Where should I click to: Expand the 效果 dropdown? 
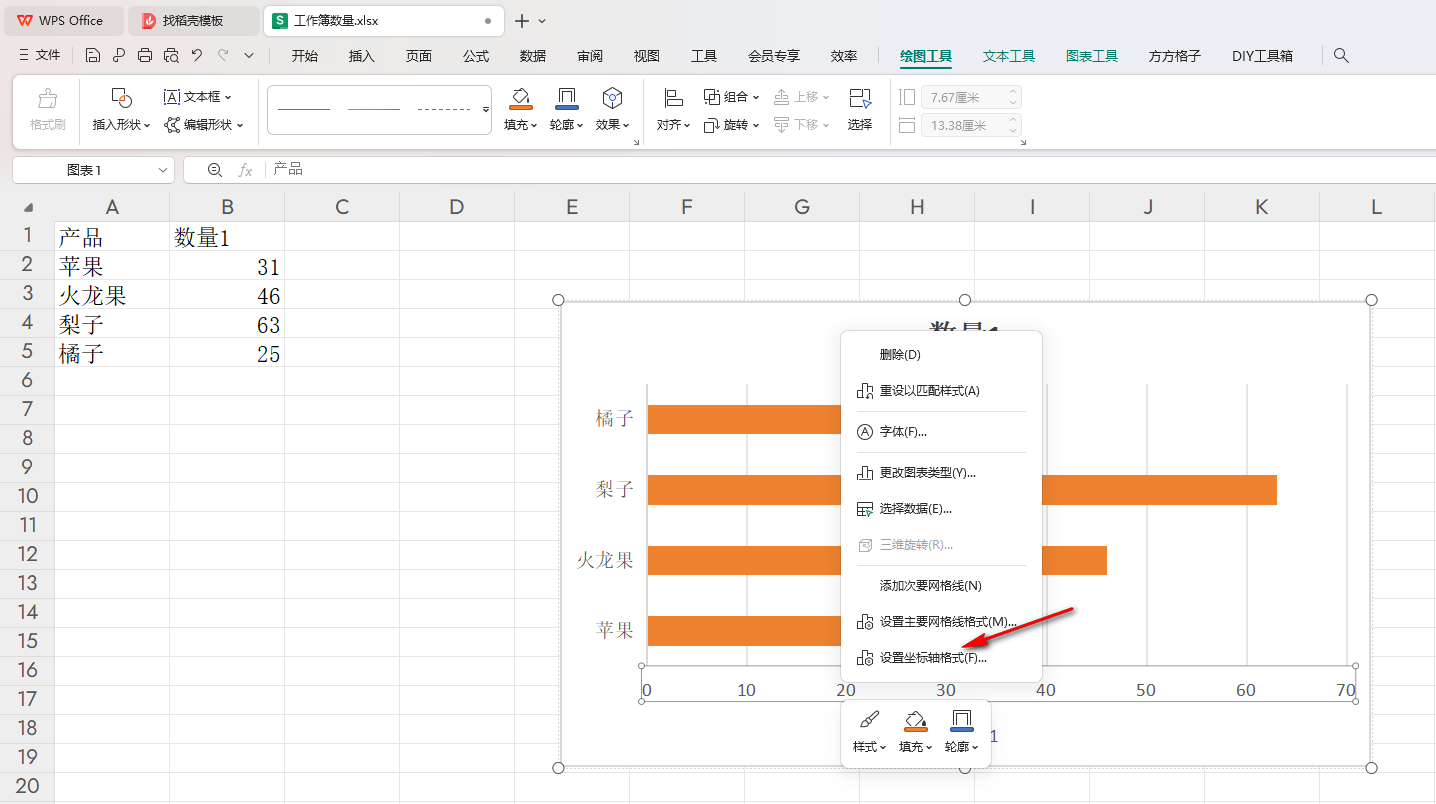click(627, 126)
